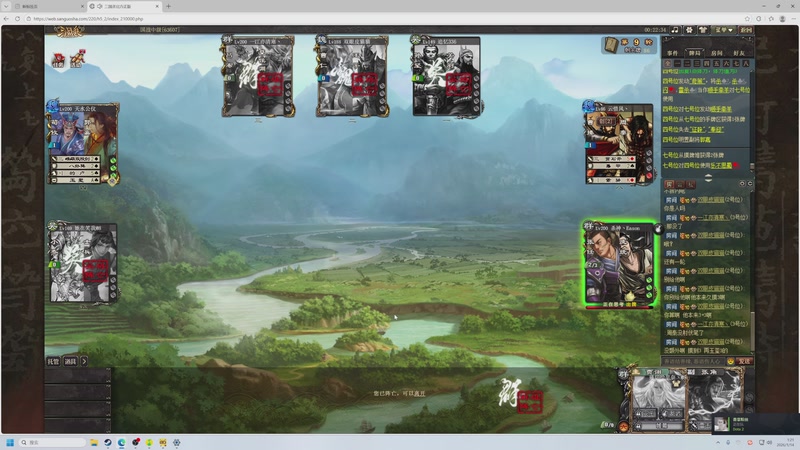Select the 二 seat log filter
Screen dimensions: 800x450
[687, 64]
